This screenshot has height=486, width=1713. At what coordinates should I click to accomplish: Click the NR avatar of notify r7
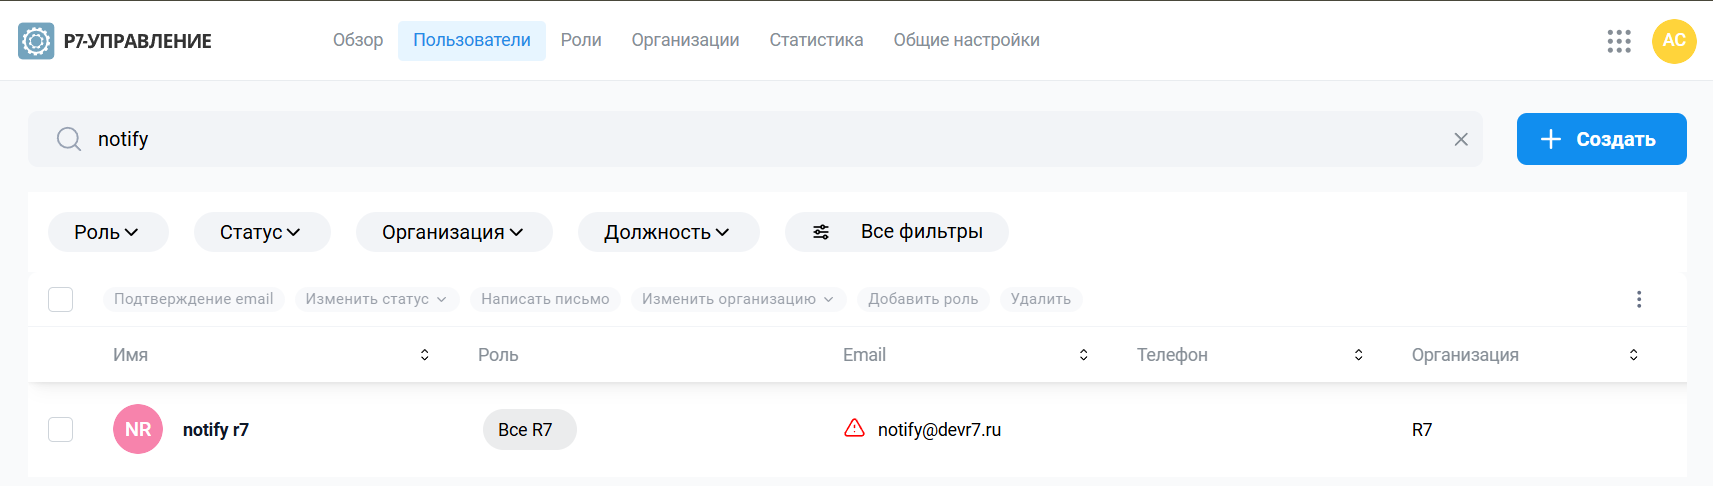(x=138, y=429)
